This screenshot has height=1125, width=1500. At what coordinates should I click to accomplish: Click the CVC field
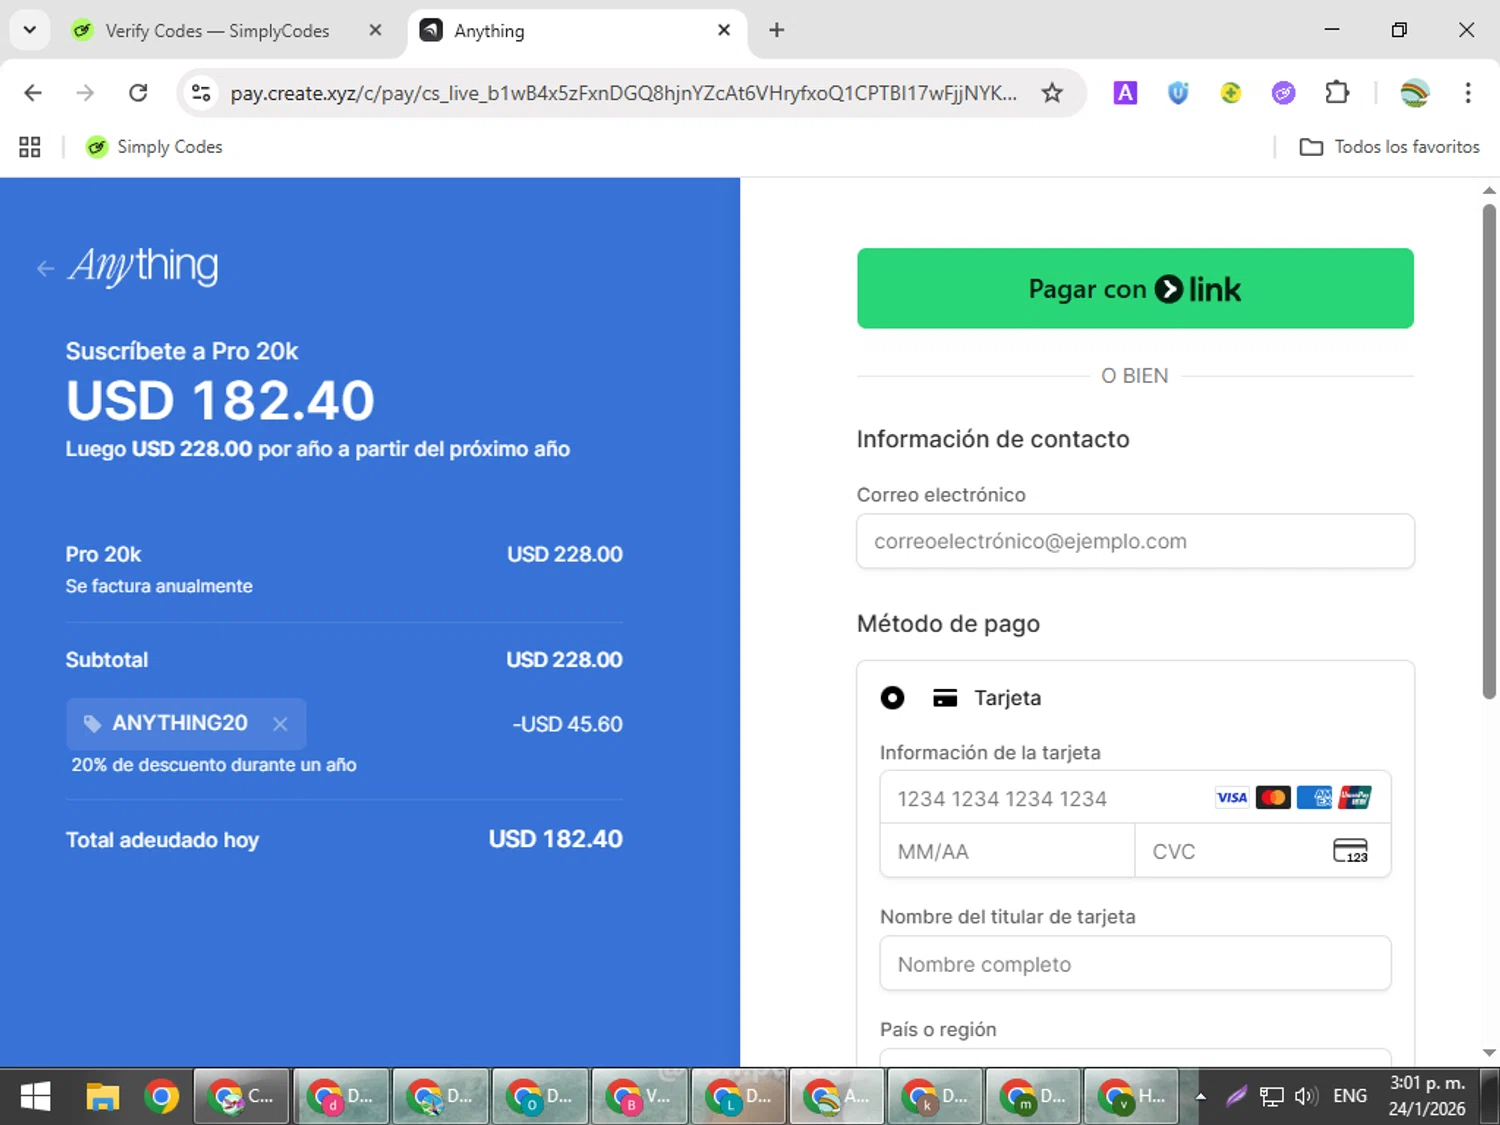point(1262,851)
